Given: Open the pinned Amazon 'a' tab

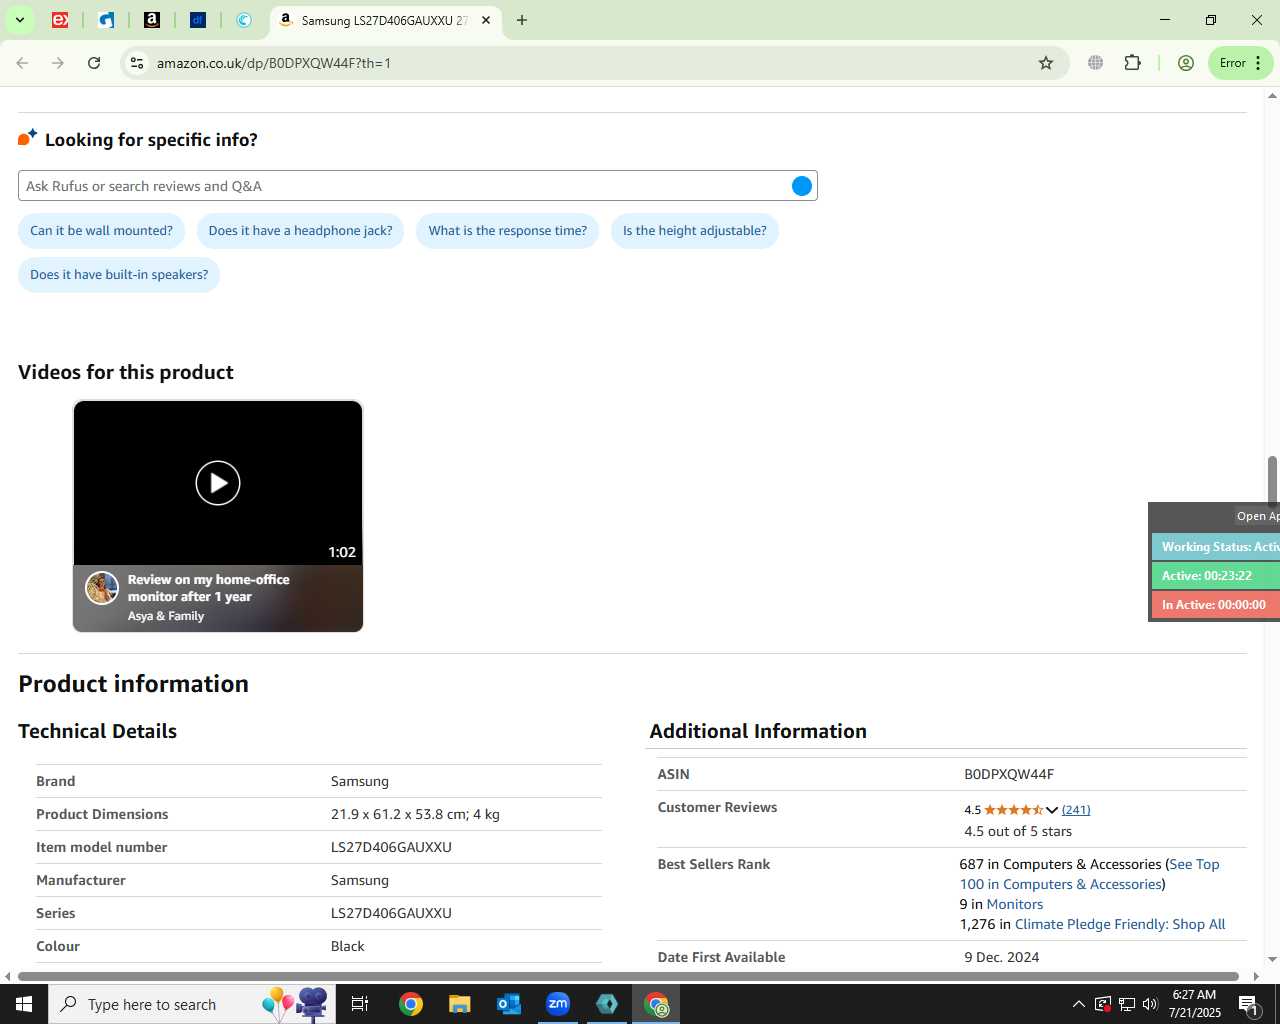Looking at the screenshot, I should point(152,20).
